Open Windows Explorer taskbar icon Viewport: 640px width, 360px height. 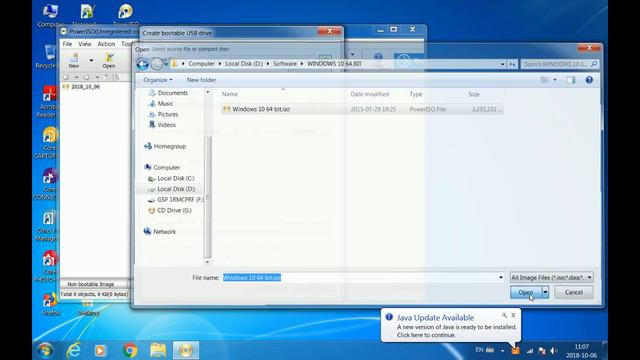(x=158, y=350)
